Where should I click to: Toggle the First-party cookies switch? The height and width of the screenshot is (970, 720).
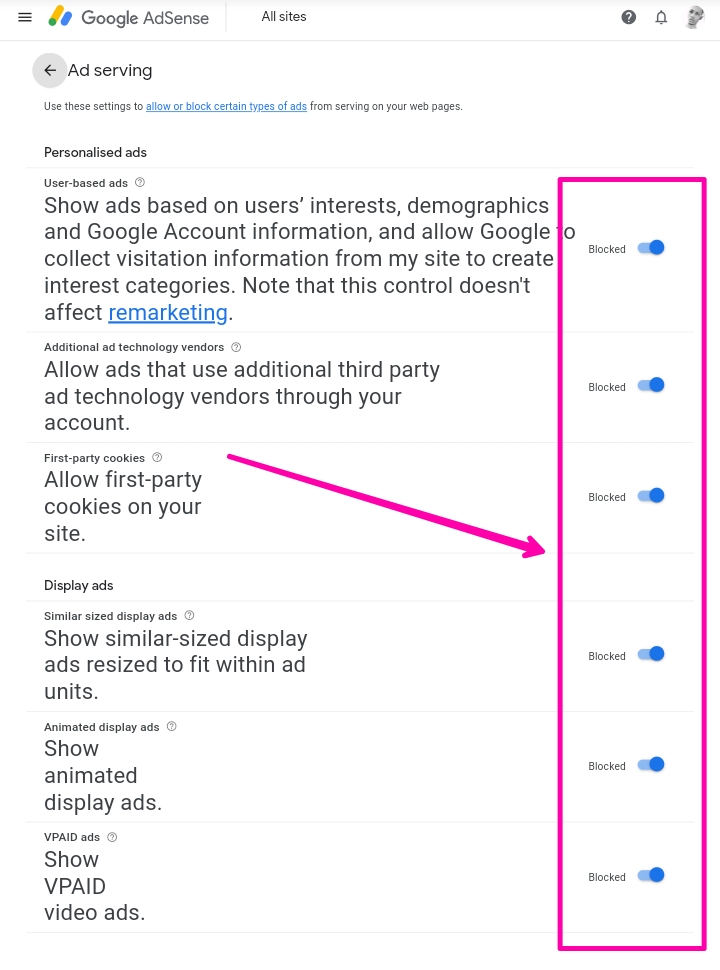pos(651,496)
